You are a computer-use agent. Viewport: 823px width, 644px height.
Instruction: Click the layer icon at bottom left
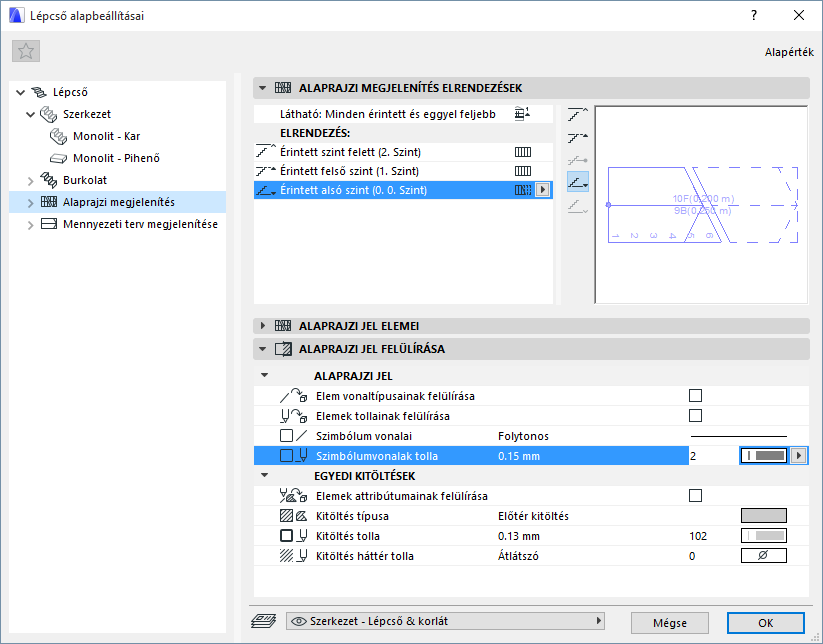[x=263, y=621]
